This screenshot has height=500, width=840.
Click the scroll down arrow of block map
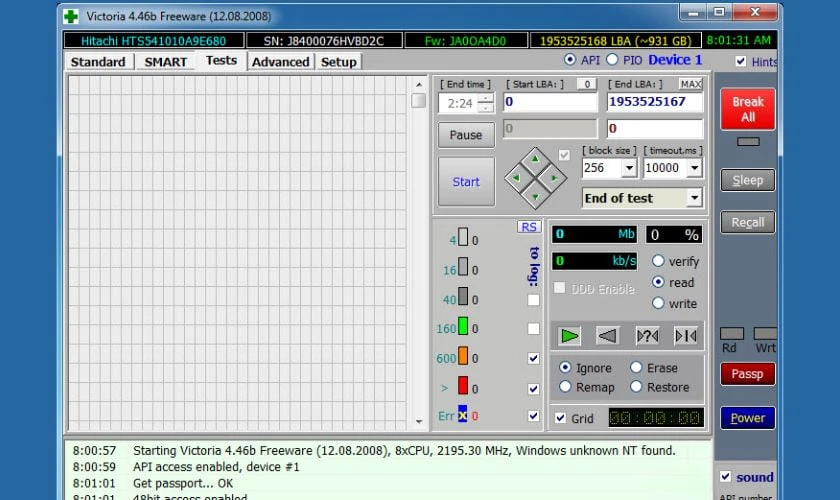pyautogui.click(x=419, y=422)
